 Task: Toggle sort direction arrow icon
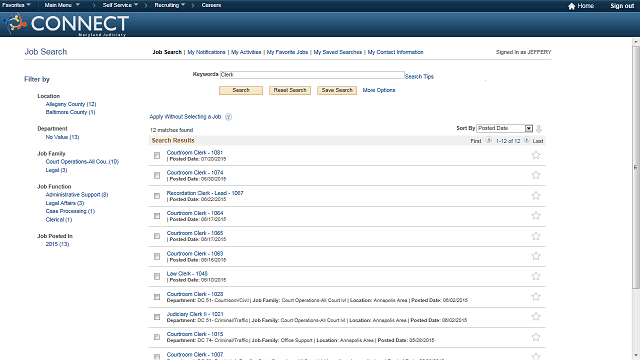(538, 129)
